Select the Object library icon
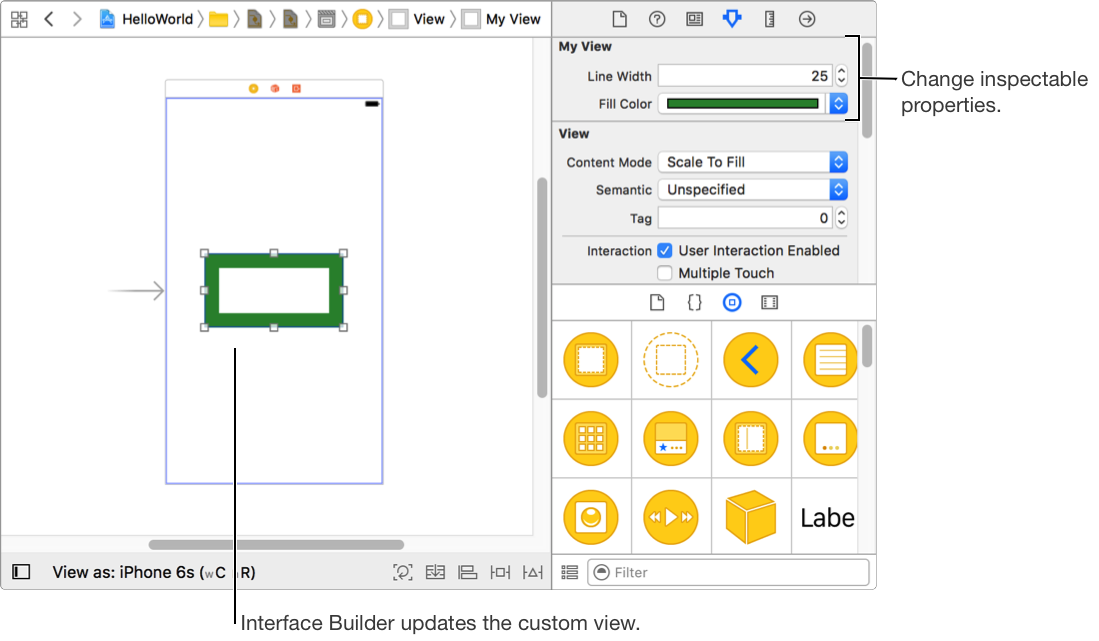Screen dimensions: 1099x641 (x=732, y=302)
